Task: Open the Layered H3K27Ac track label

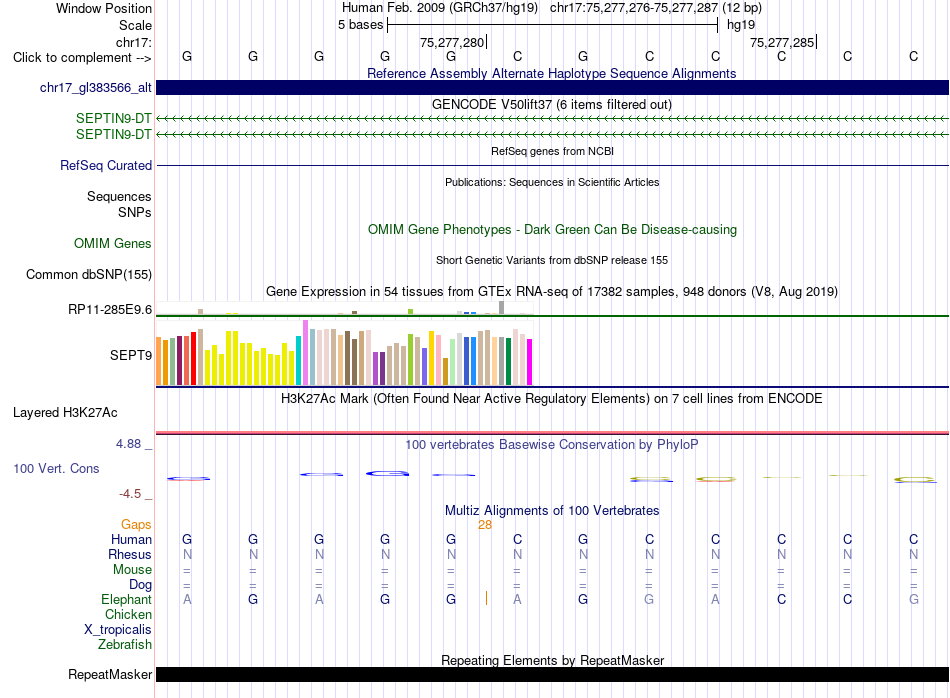Action: pyautogui.click(x=65, y=413)
